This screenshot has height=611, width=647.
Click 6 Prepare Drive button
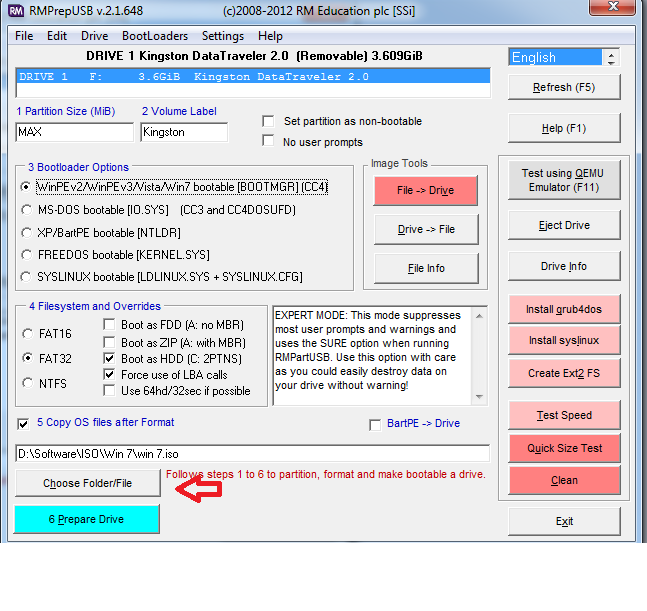coord(87,519)
